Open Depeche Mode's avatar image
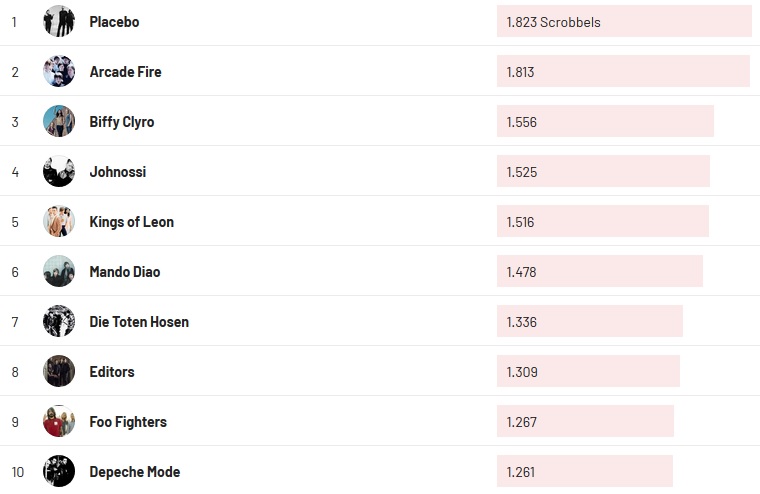Screen dimensions: 760x494 59,471
